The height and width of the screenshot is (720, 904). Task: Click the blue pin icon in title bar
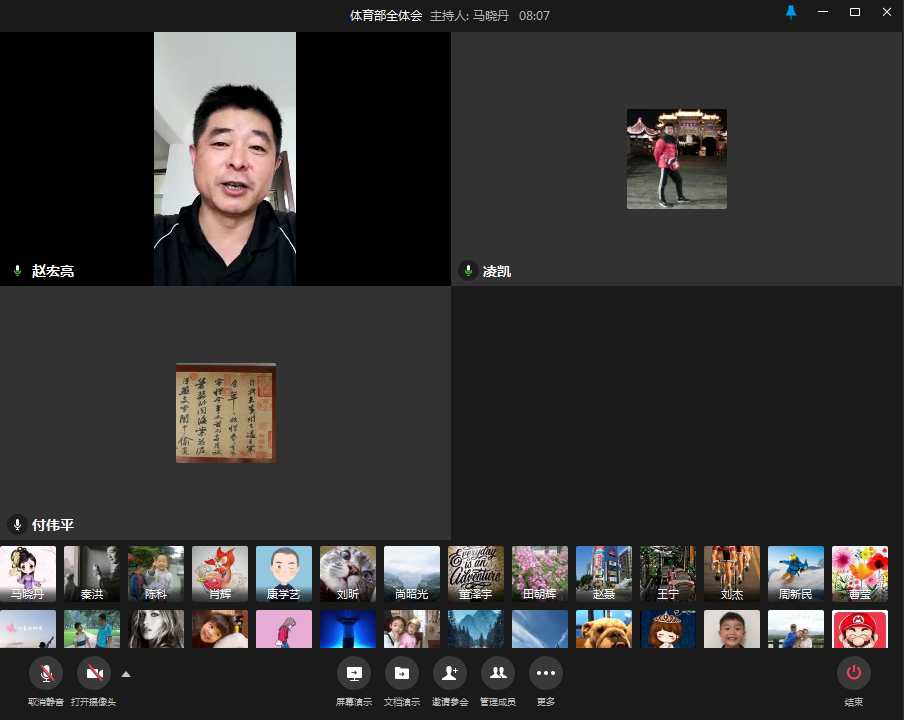coord(791,13)
